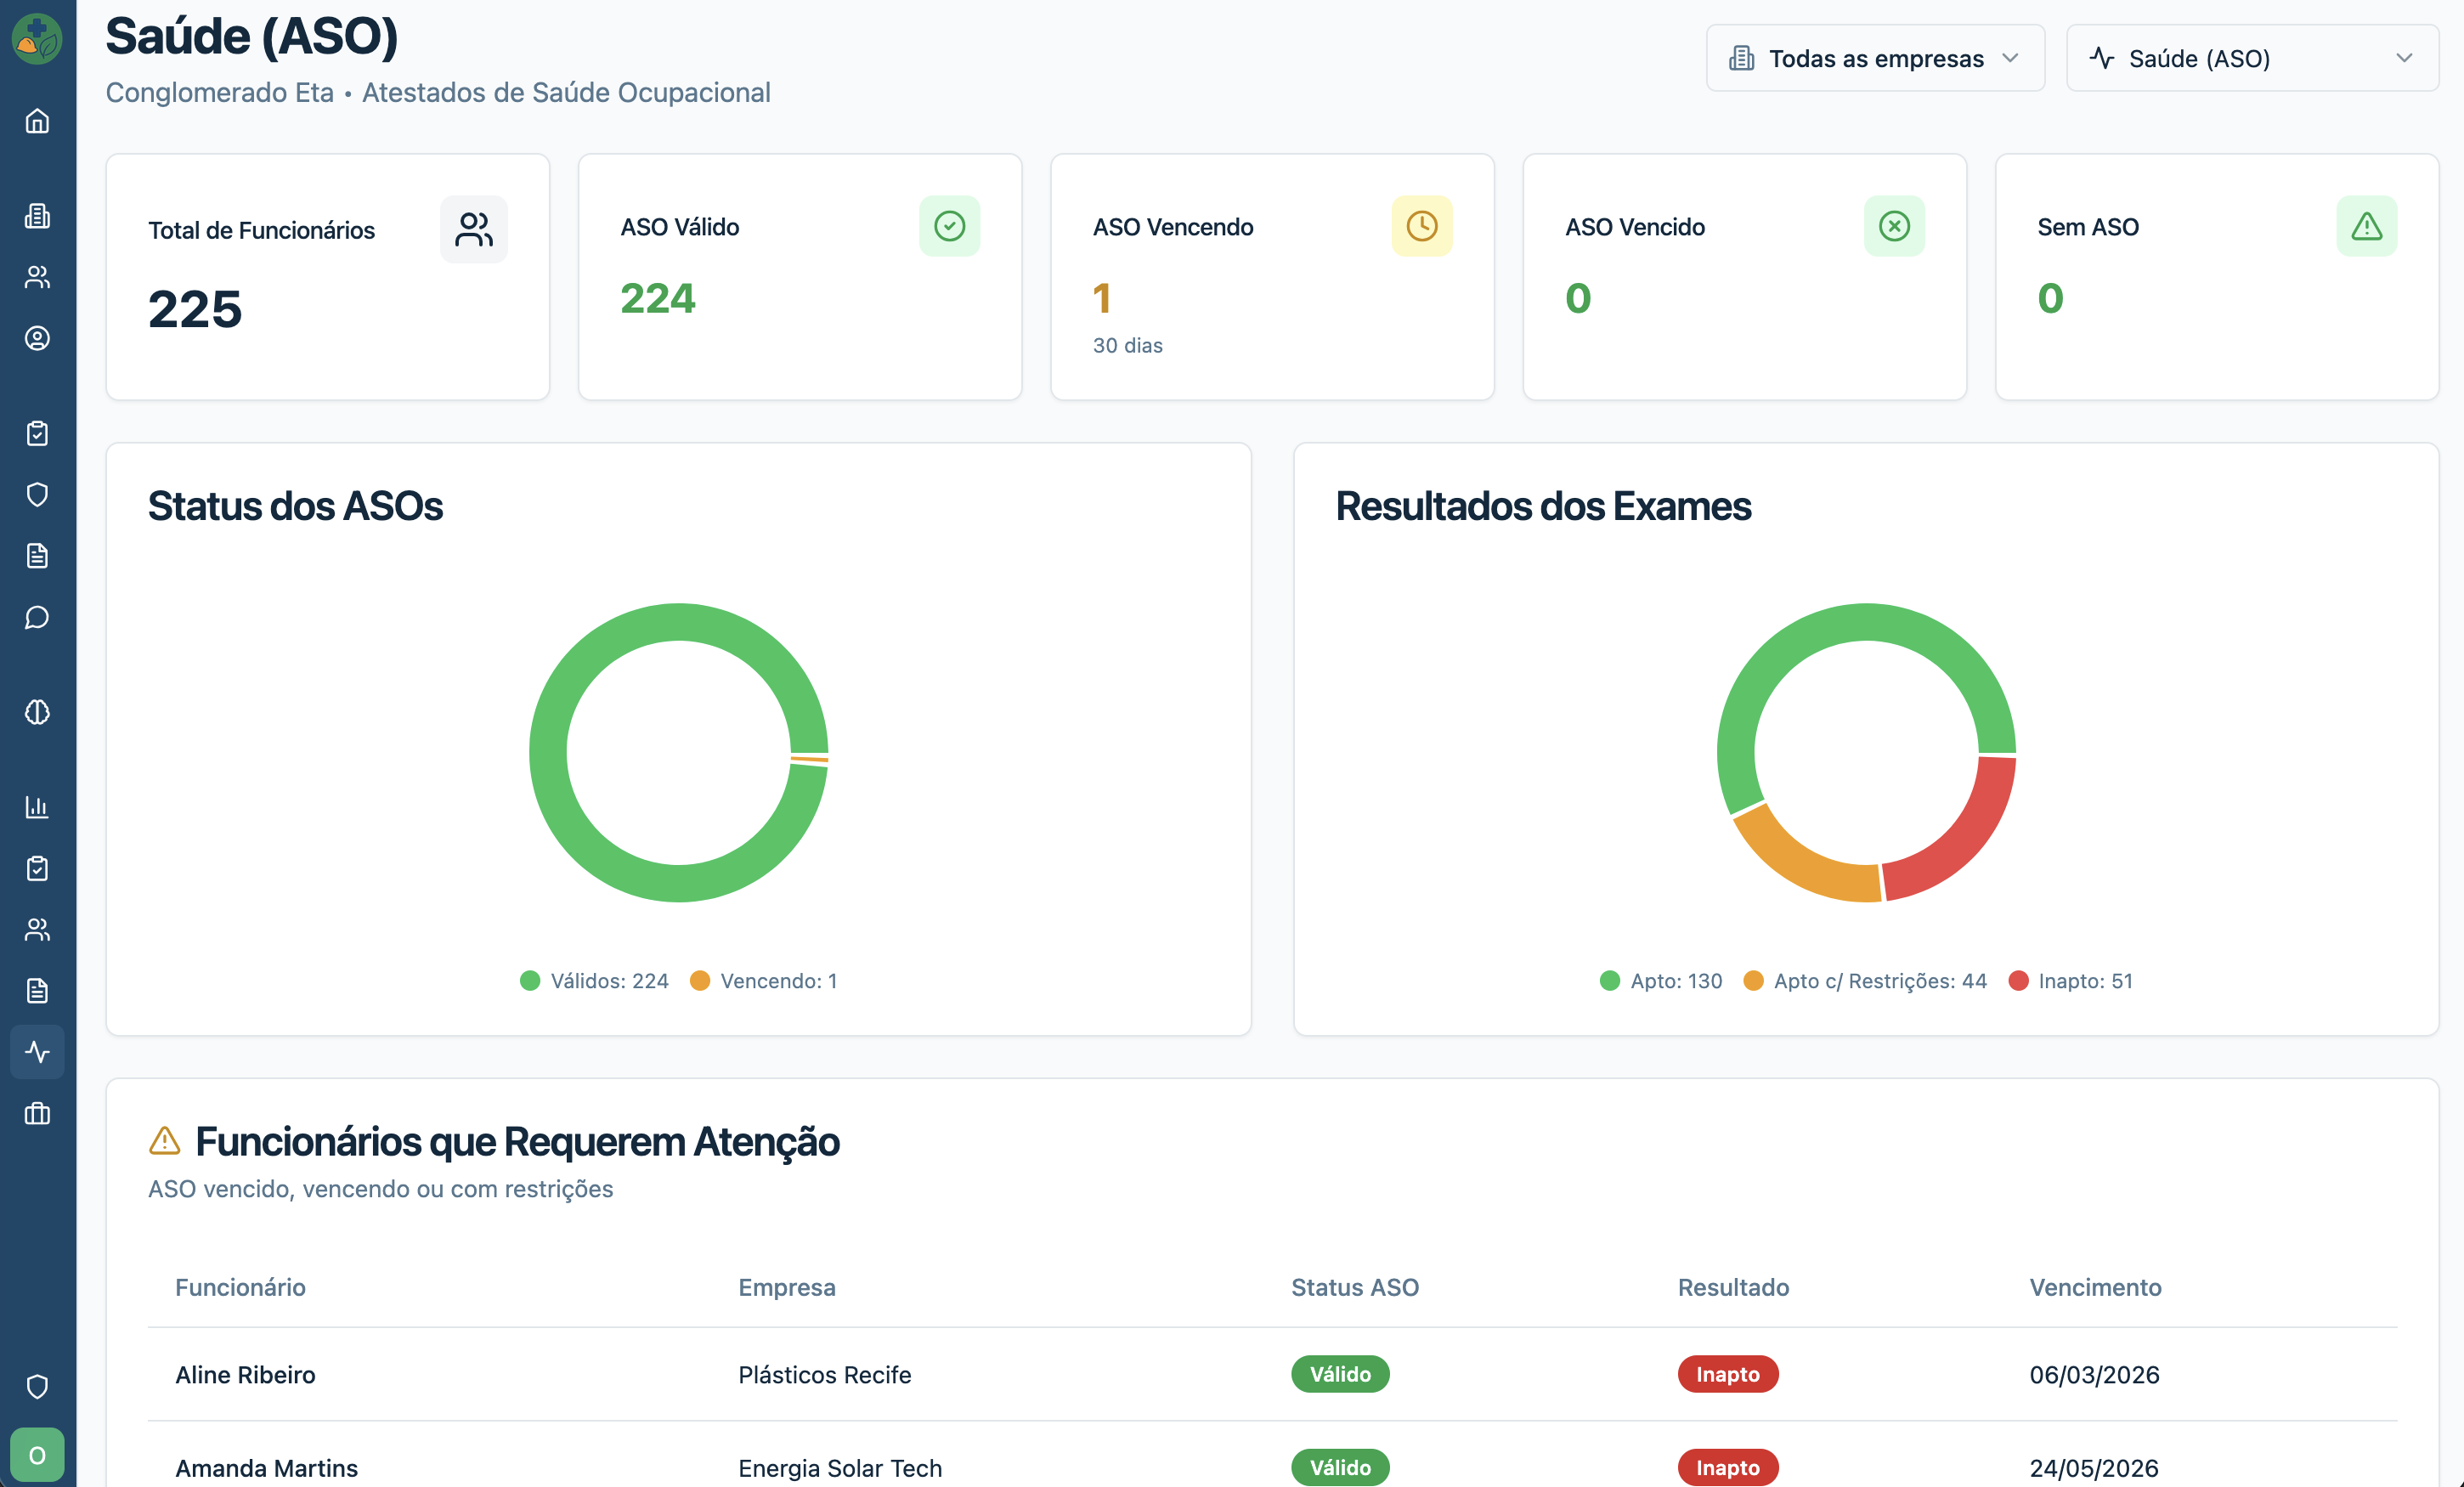Select the activity pulse health icon
Image resolution: width=2464 pixels, height=1487 pixels.
37,1051
